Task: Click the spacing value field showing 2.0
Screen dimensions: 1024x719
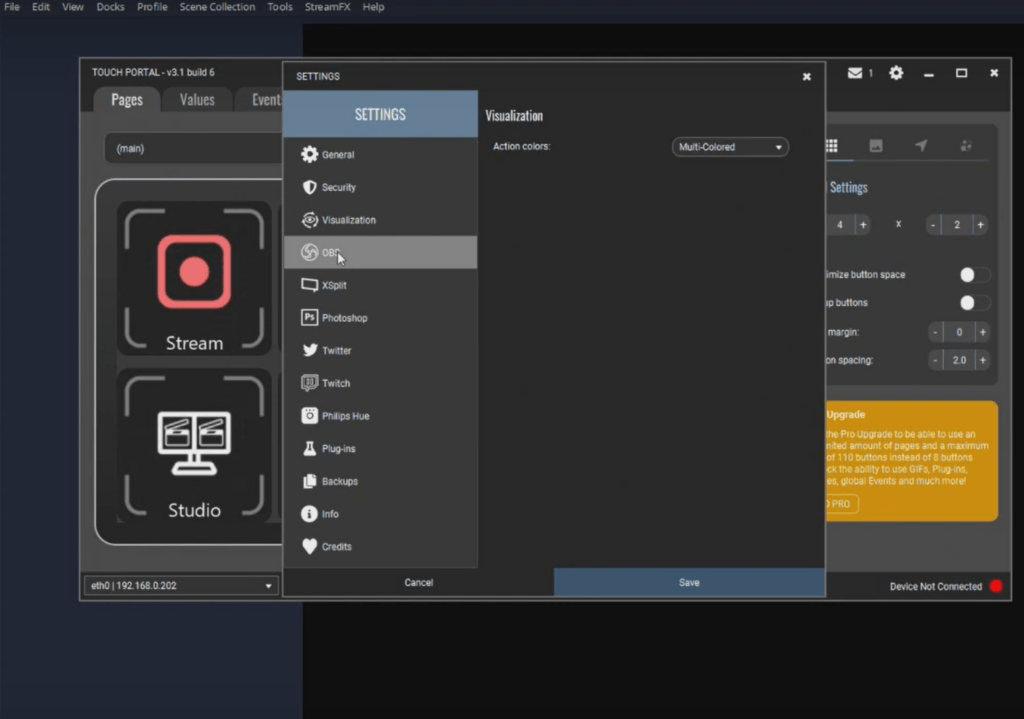Action: pyautogui.click(x=959, y=360)
